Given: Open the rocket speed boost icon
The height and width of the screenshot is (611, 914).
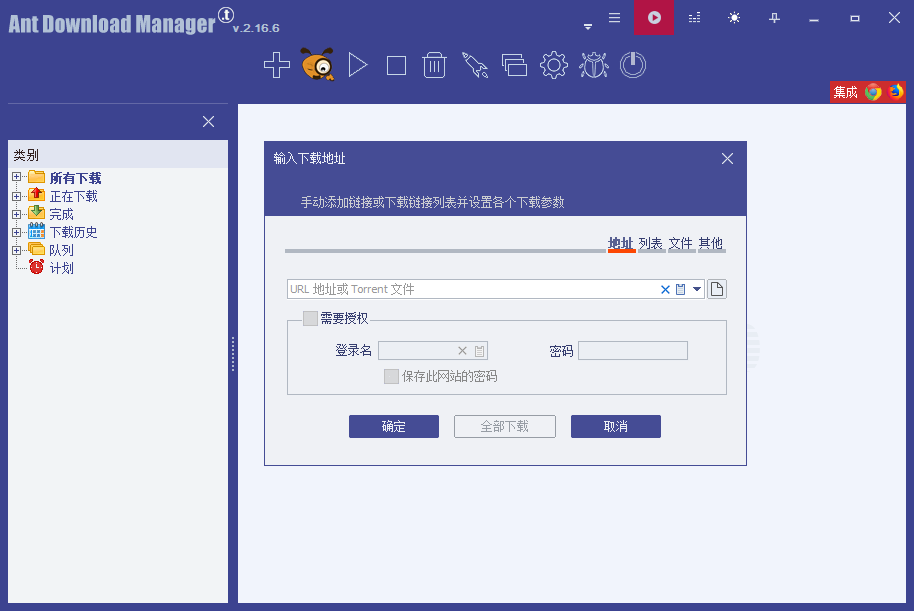Looking at the screenshot, I should click(x=474, y=64).
